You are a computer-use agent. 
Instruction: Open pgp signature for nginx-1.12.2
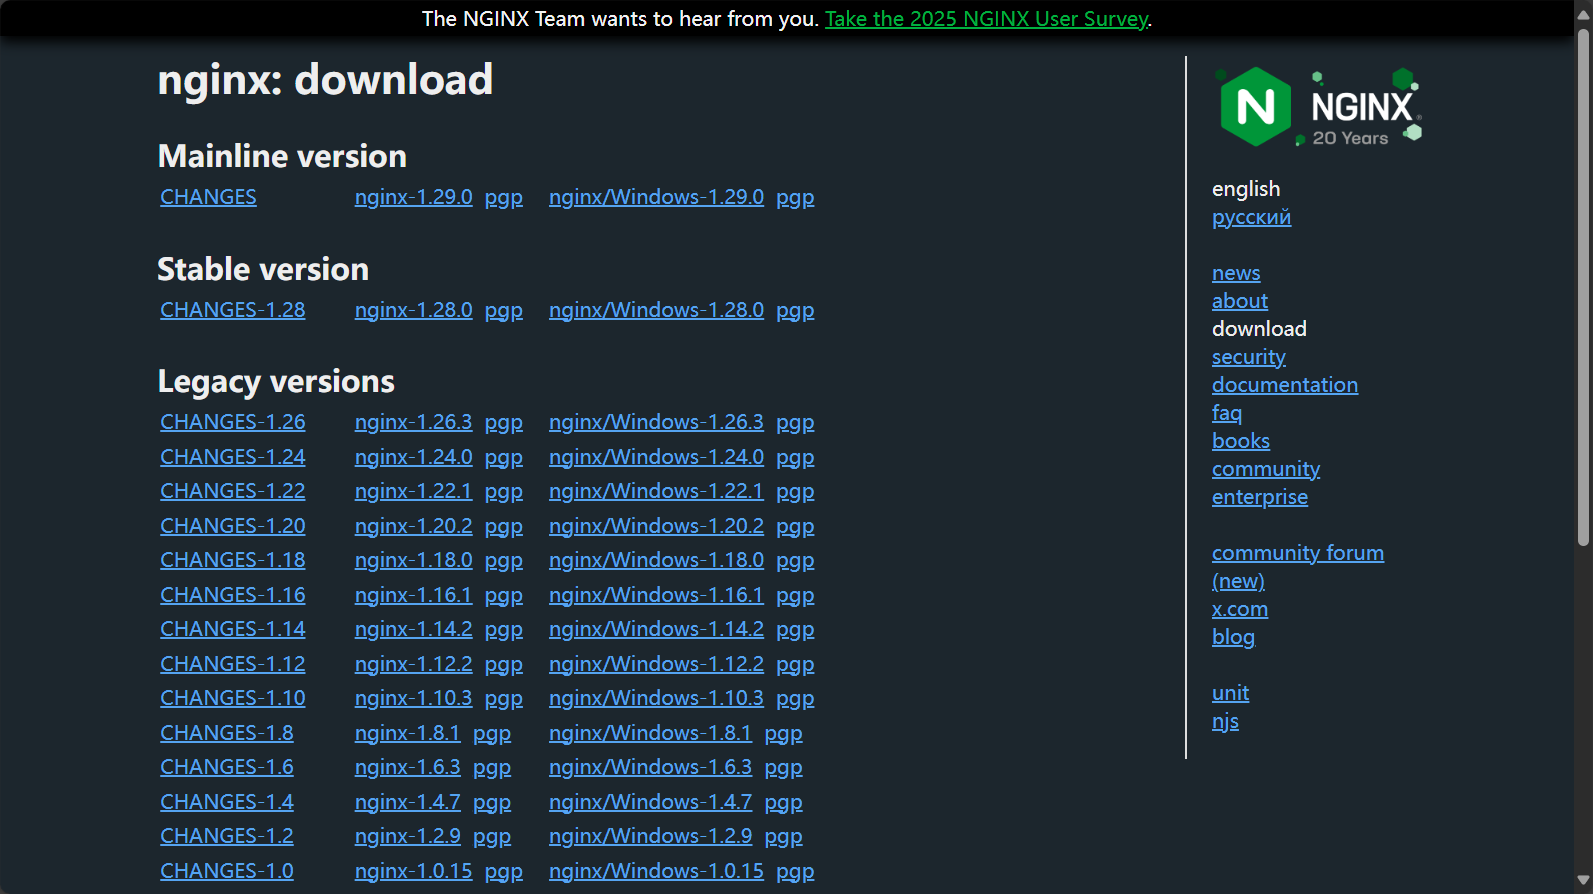[504, 664]
